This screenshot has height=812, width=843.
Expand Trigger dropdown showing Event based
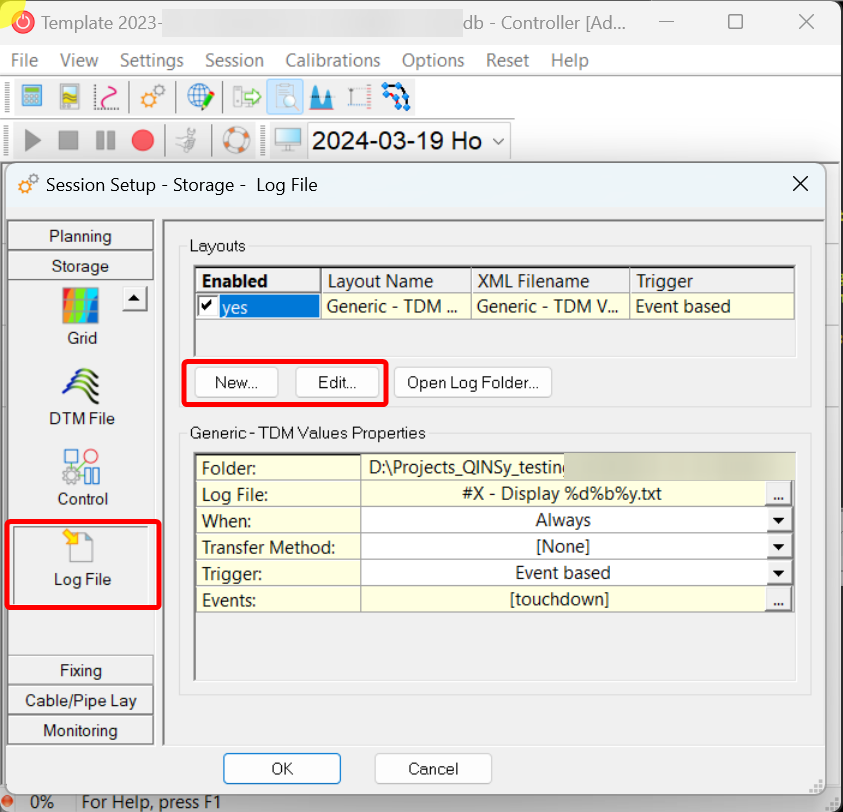click(778, 573)
